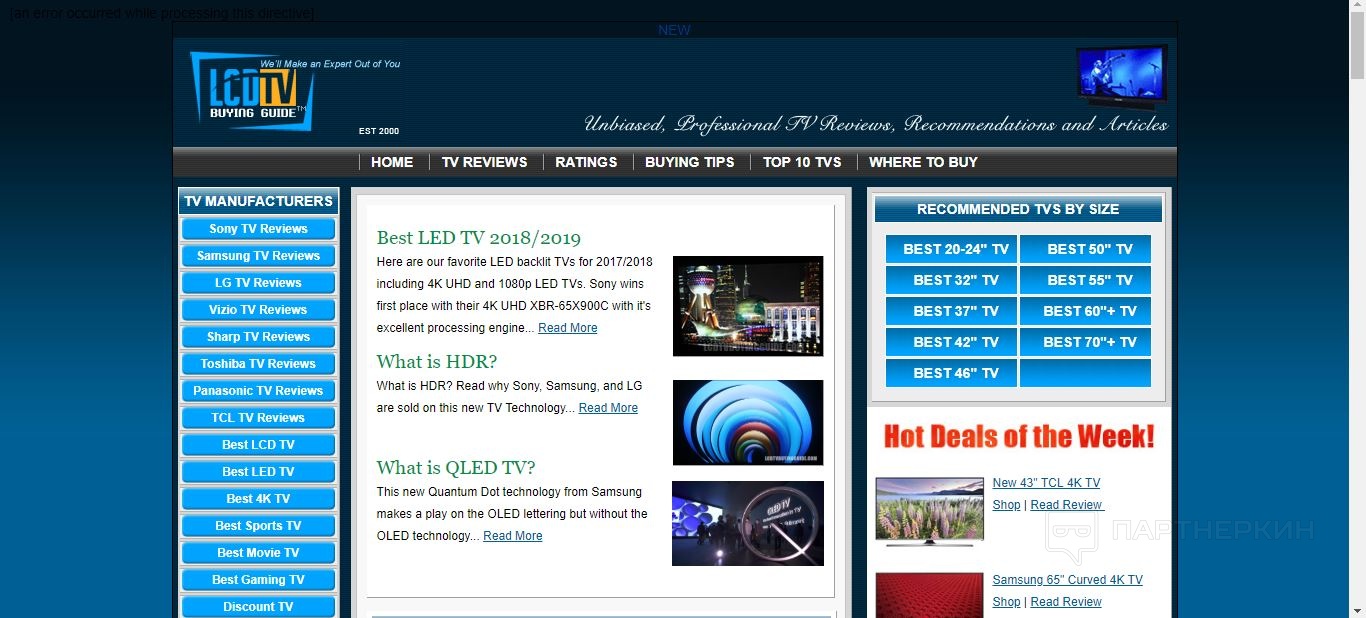Open Best 4K TV sidebar button
1366x618 pixels.
click(x=258, y=499)
